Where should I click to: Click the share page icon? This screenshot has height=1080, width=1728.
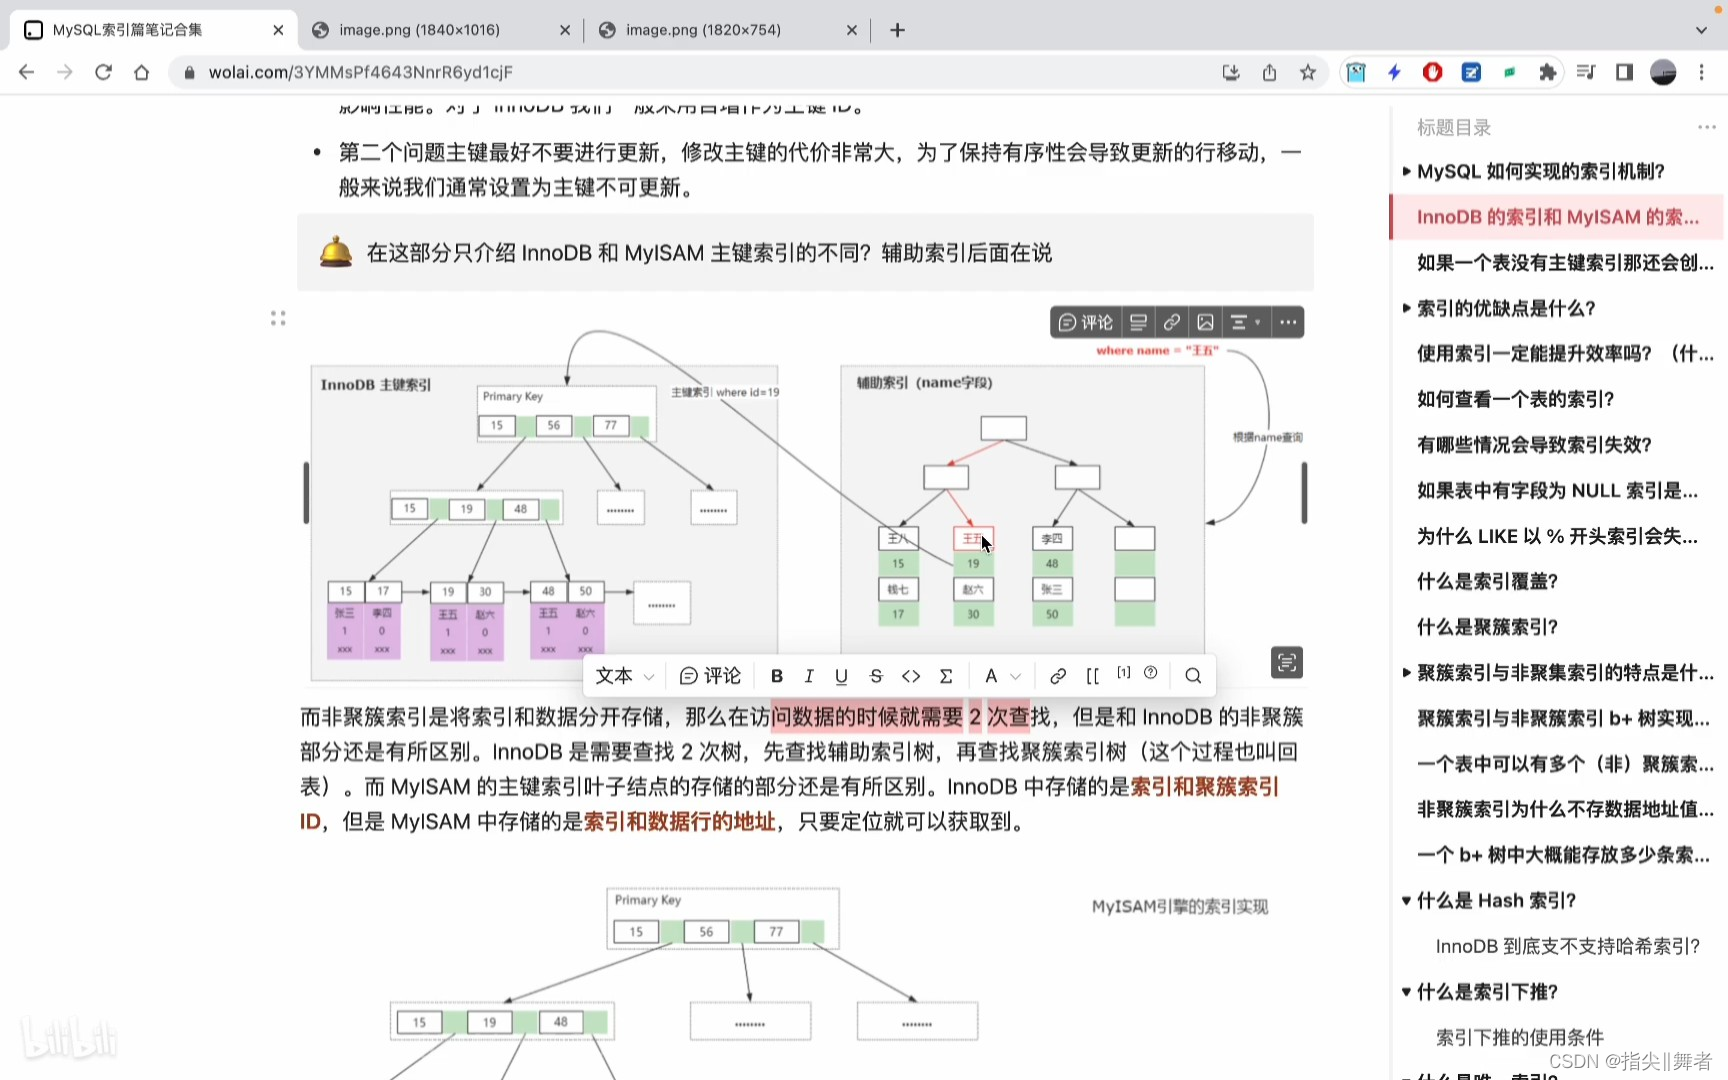tap(1269, 72)
